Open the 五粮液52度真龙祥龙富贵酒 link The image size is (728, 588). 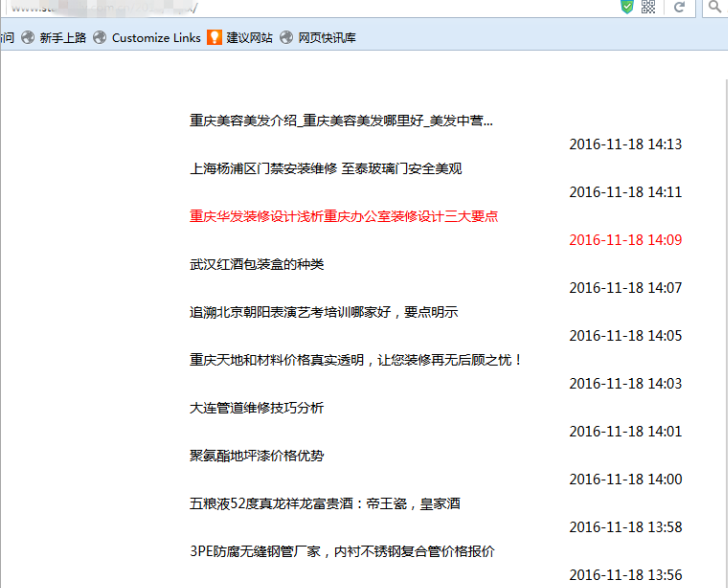pos(325,504)
